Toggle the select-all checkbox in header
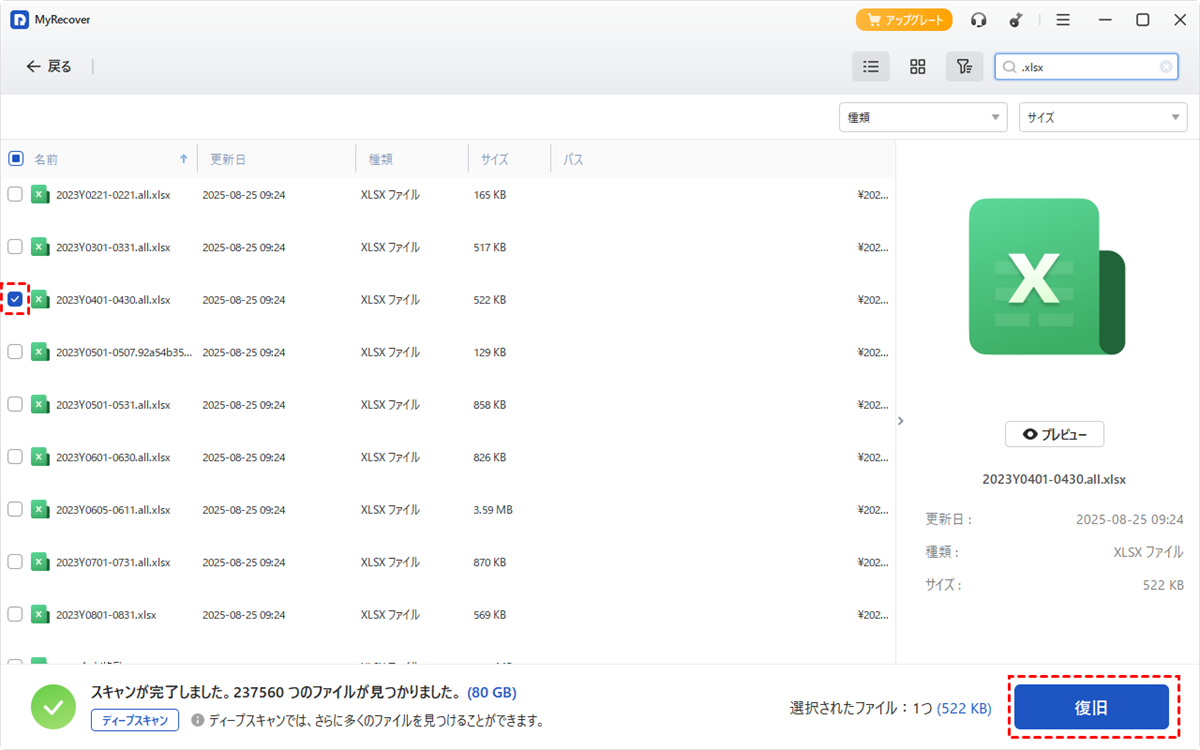Viewport: 1200px width, 750px height. click(16, 158)
